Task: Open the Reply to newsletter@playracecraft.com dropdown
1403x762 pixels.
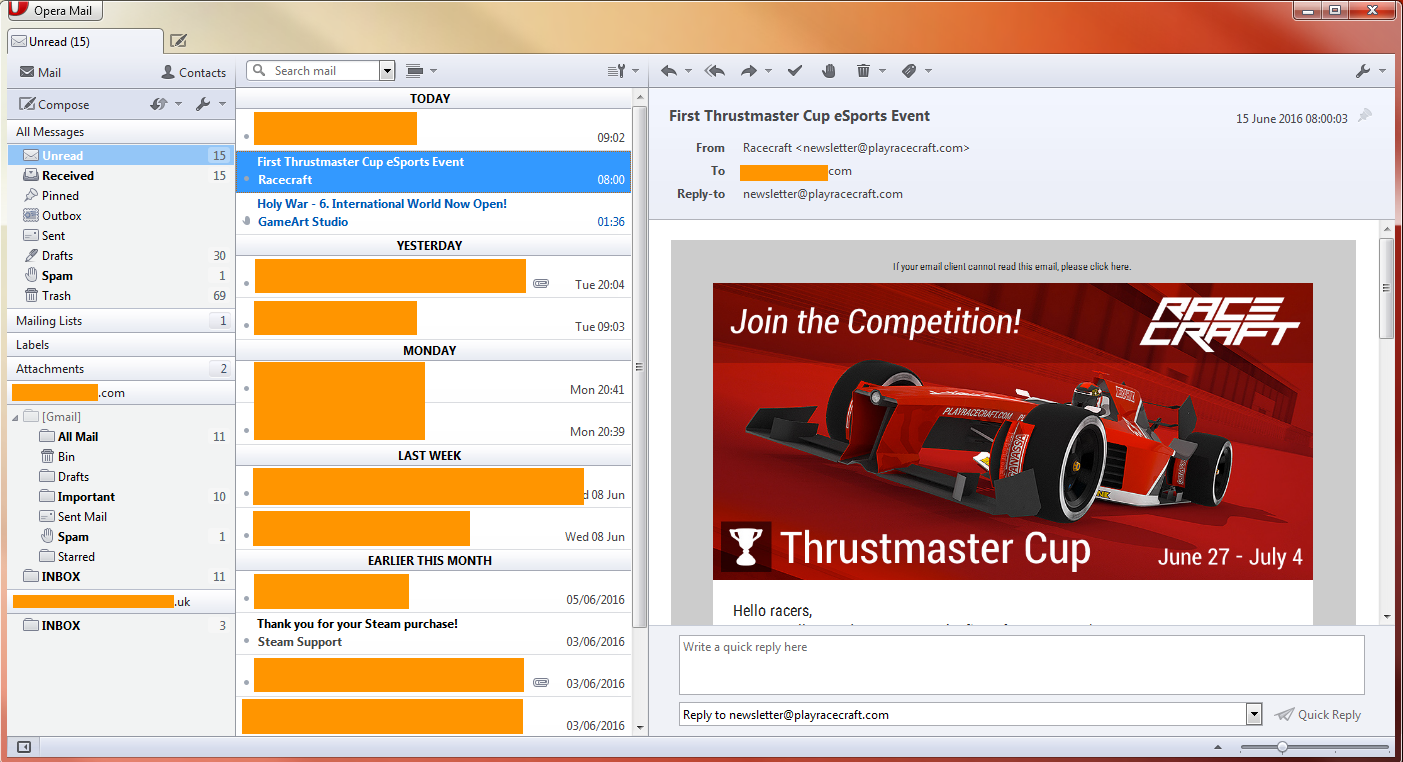Action: 1254,715
